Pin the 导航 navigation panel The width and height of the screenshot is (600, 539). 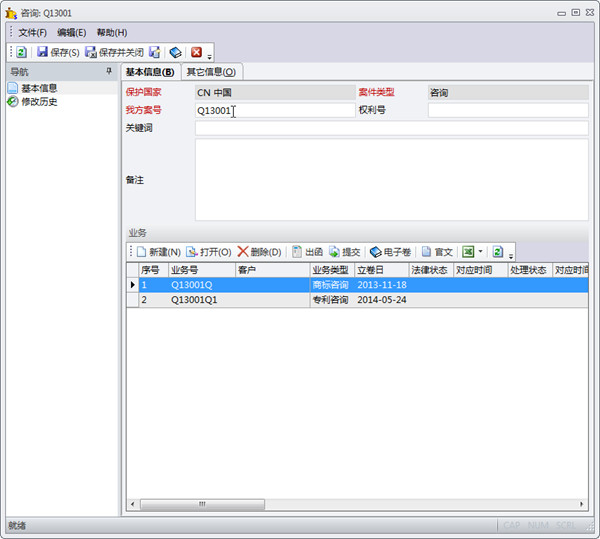coord(109,71)
